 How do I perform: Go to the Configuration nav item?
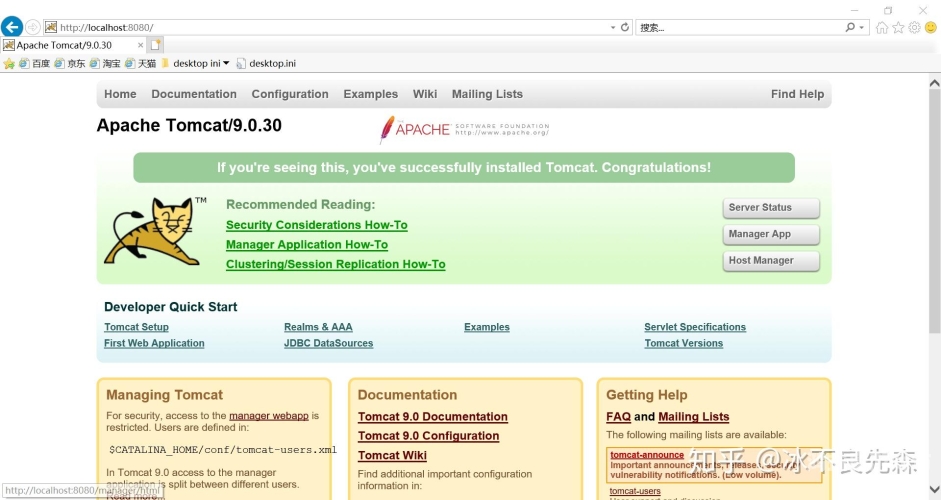(x=290, y=94)
